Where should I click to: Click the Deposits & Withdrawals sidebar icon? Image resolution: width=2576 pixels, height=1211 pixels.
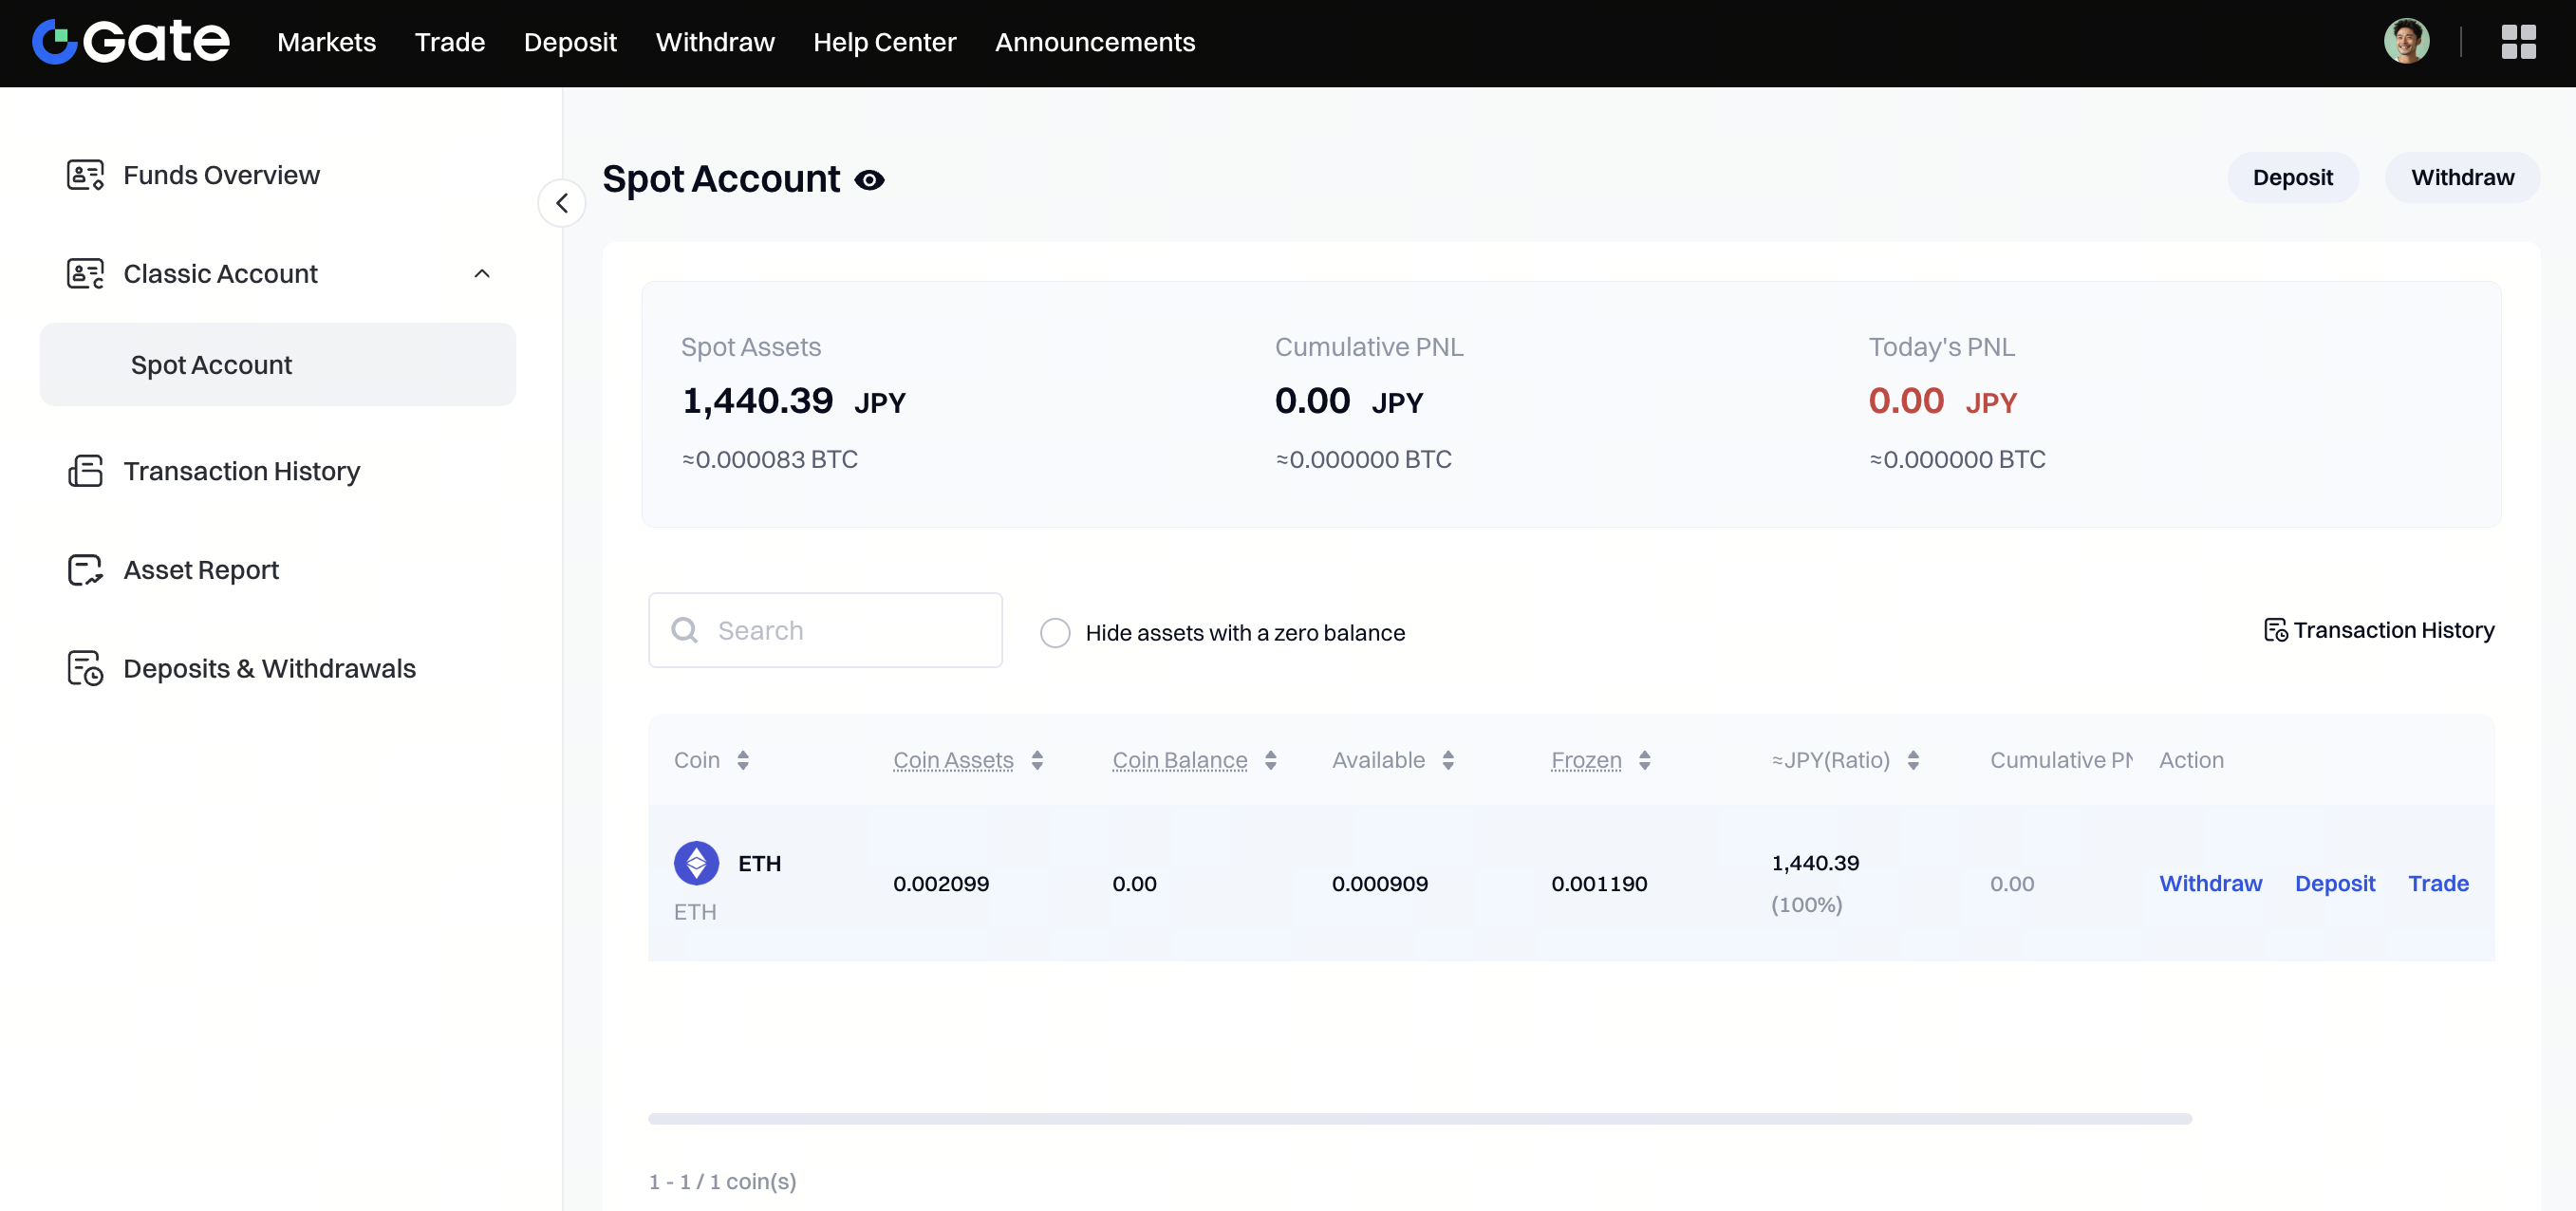pos(85,668)
